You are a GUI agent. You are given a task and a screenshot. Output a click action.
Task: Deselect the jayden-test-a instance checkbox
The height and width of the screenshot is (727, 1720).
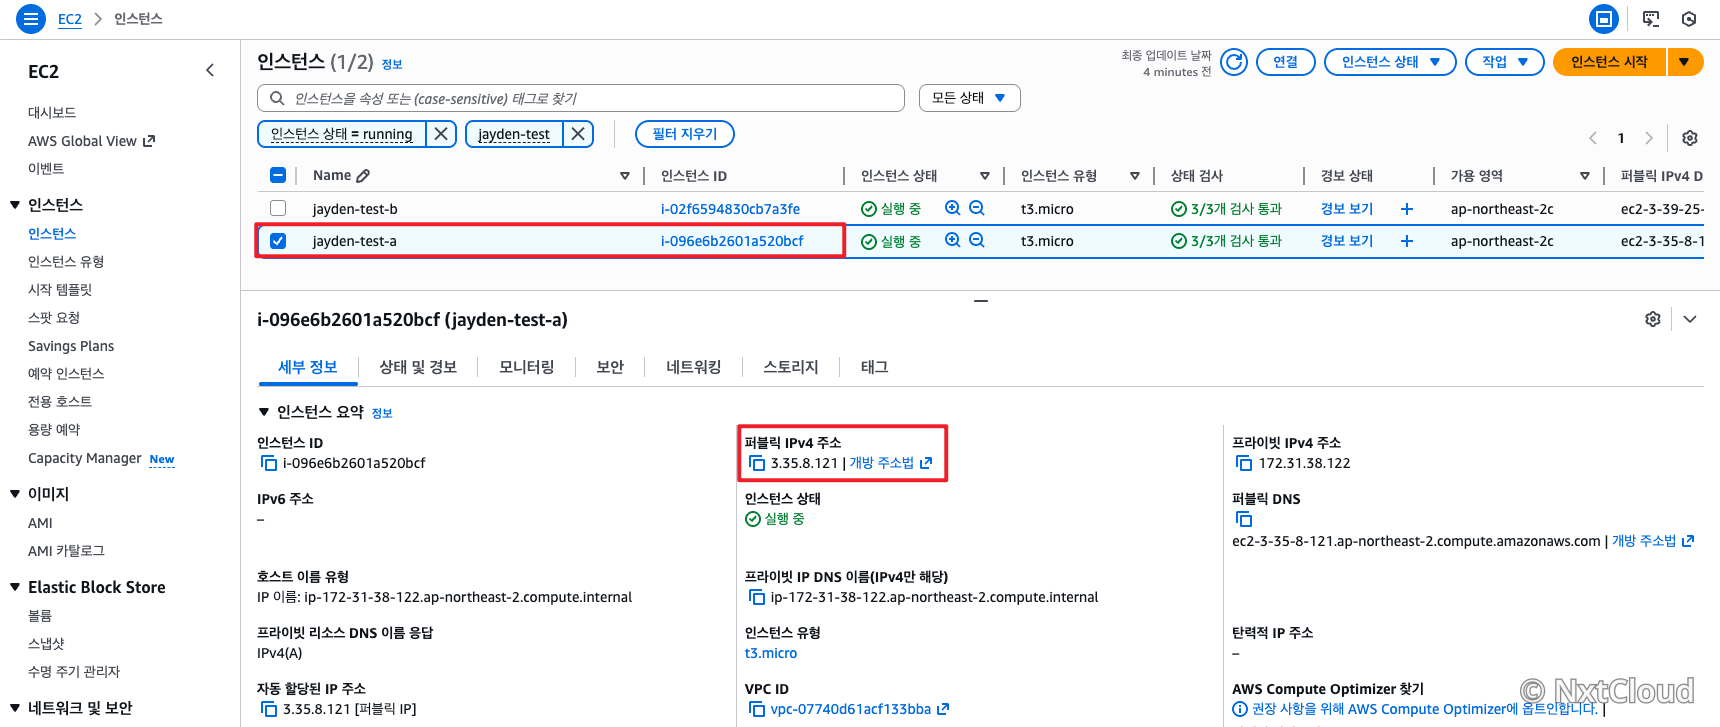(x=278, y=241)
